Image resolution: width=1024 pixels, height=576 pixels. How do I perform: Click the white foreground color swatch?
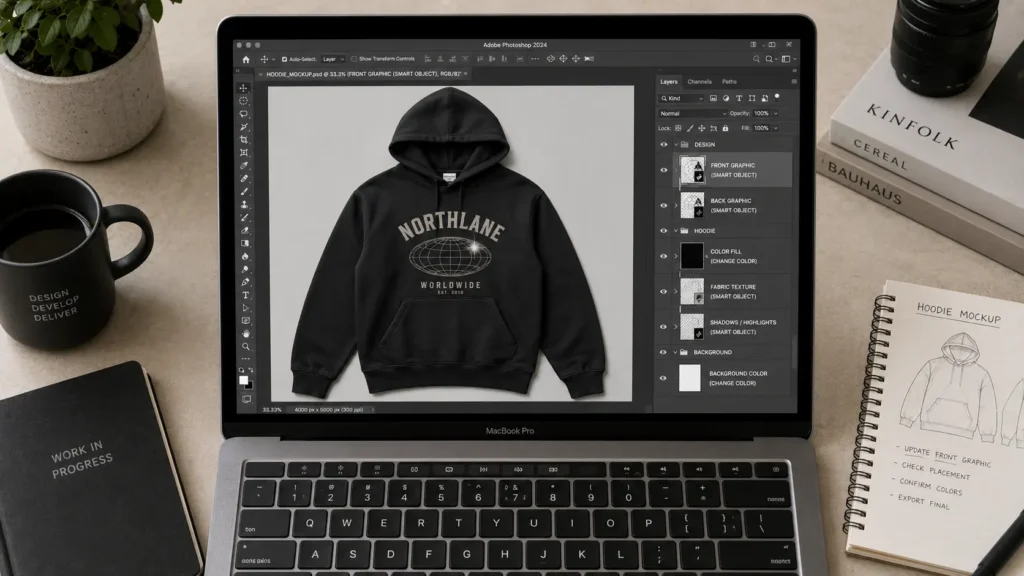[x=243, y=380]
